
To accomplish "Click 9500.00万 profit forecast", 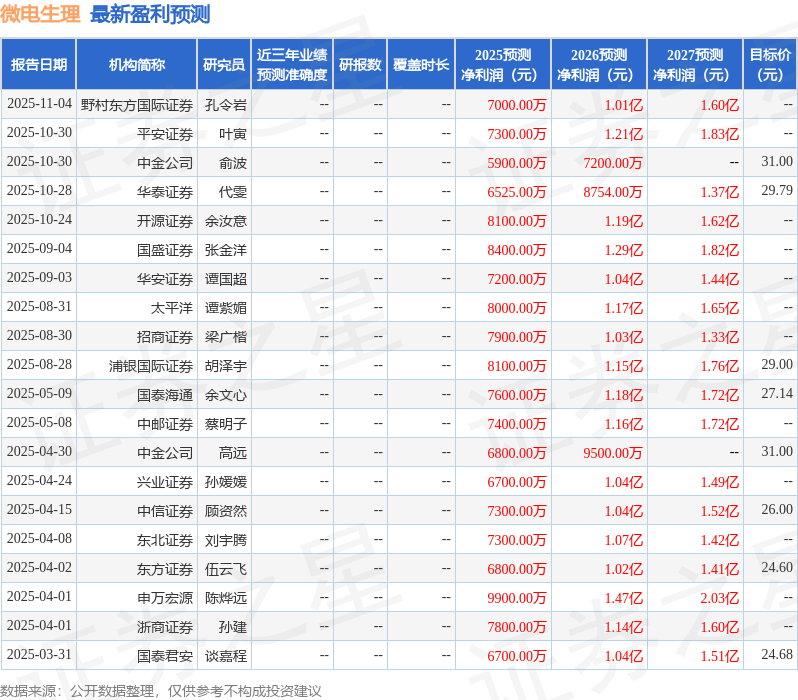I will click(612, 454).
